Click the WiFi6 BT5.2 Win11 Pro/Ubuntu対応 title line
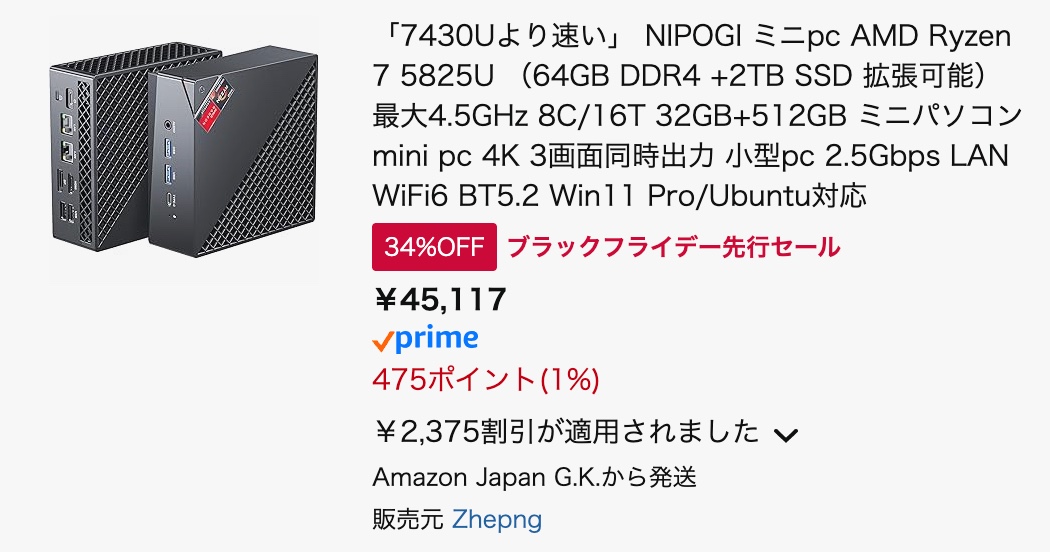The image size is (1050, 552). coord(619,195)
